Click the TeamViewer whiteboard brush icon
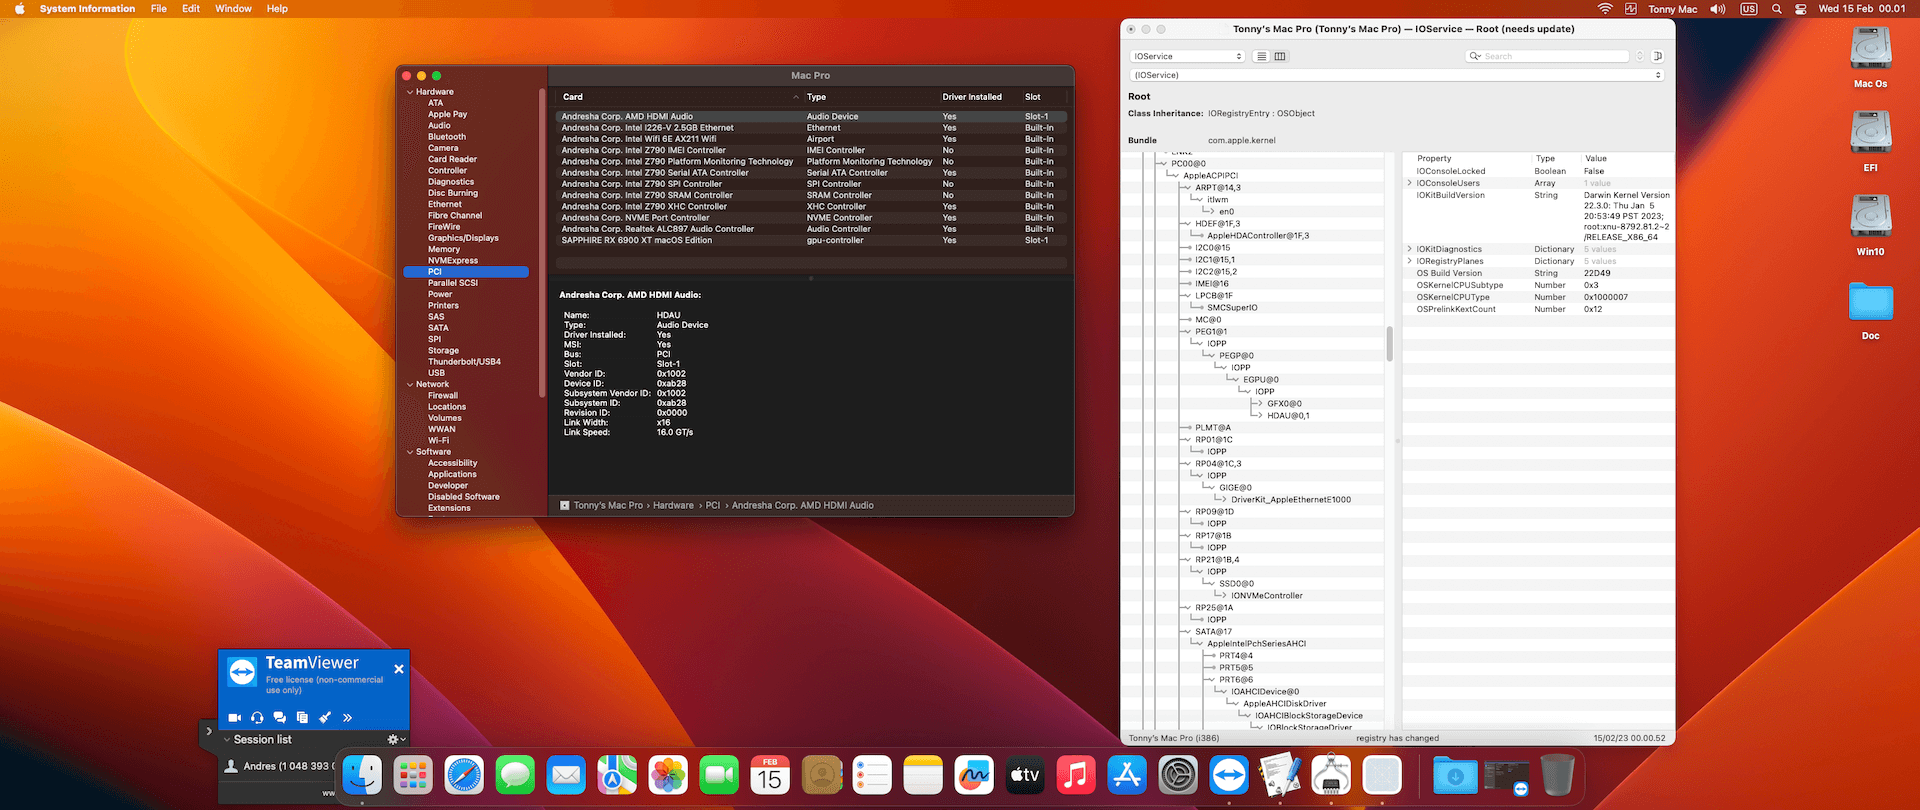 (x=325, y=718)
